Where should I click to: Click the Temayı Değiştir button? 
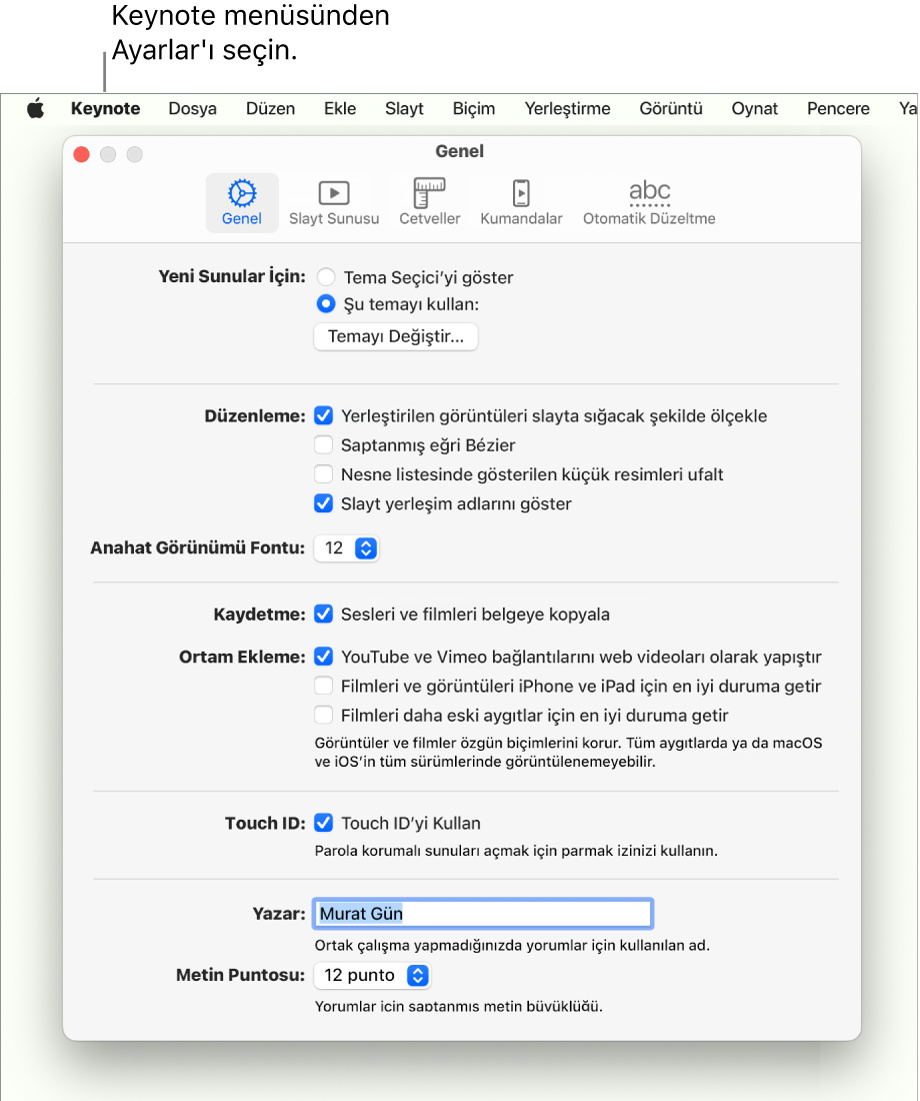pos(396,336)
